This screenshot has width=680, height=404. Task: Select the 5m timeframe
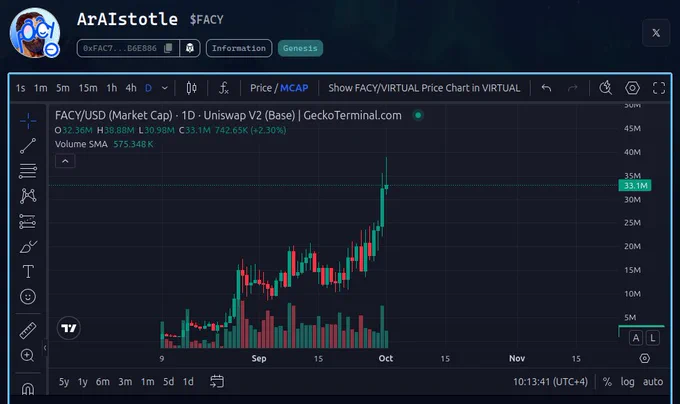tap(62, 88)
